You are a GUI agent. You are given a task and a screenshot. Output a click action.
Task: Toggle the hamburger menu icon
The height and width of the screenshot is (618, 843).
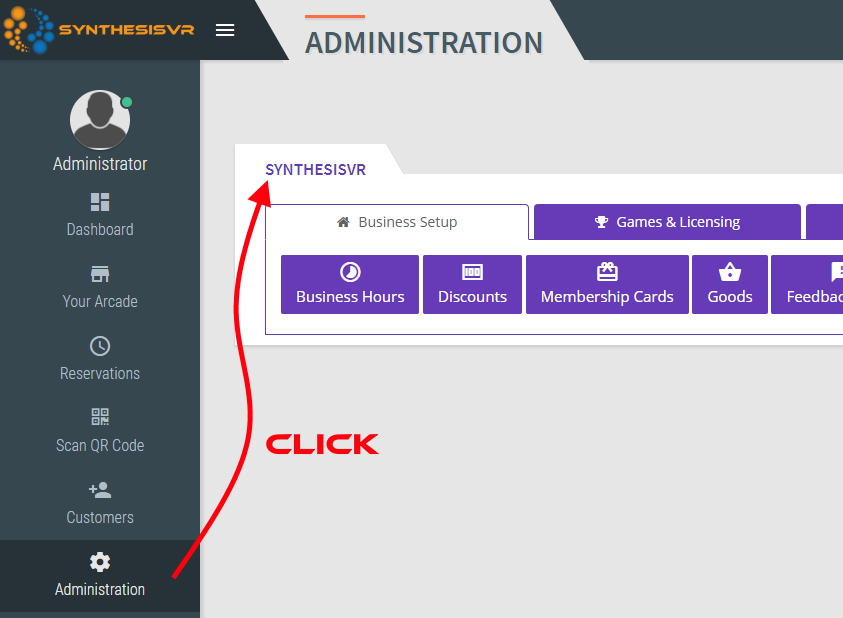coord(225,30)
